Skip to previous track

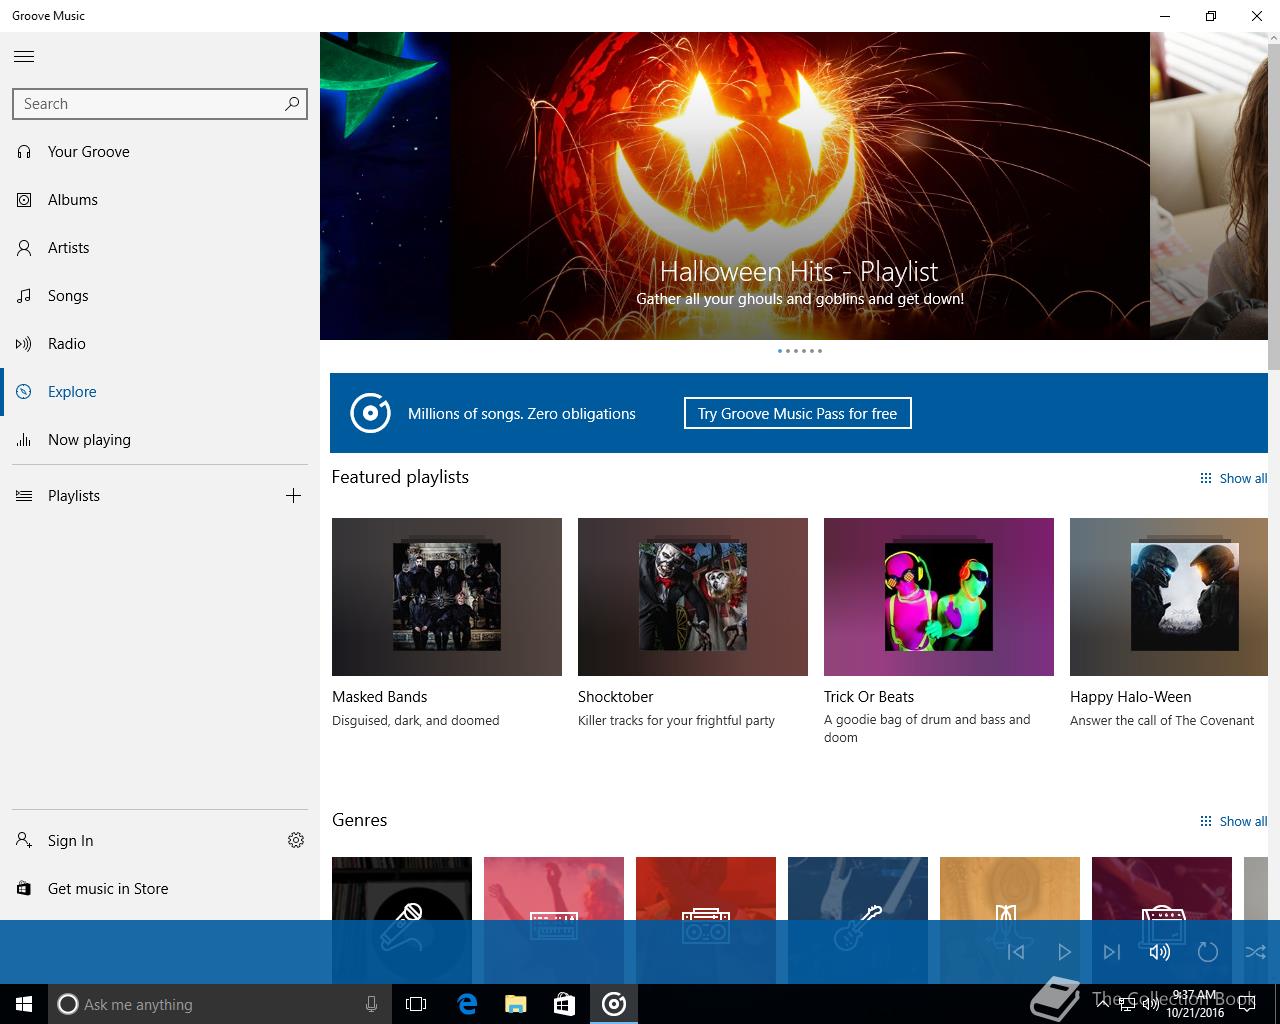(1016, 952)
